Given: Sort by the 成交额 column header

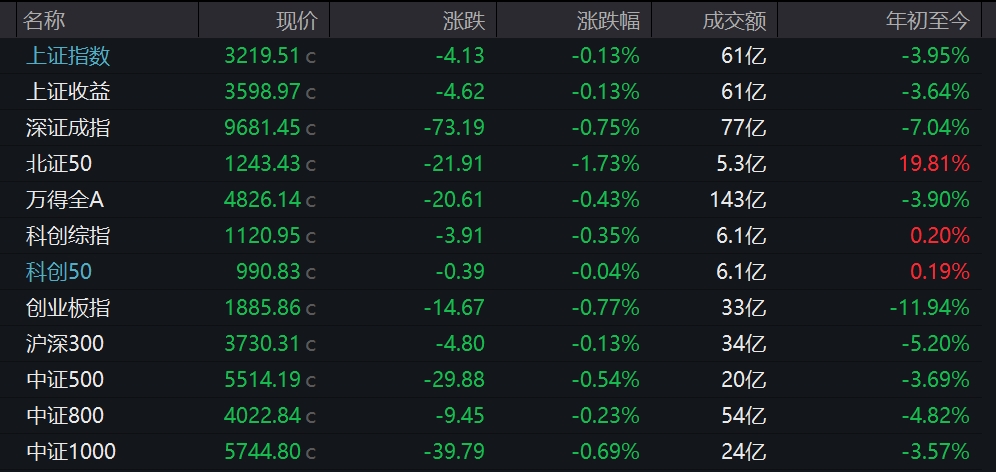Looking at the screenshot, I should pos(737,20).
